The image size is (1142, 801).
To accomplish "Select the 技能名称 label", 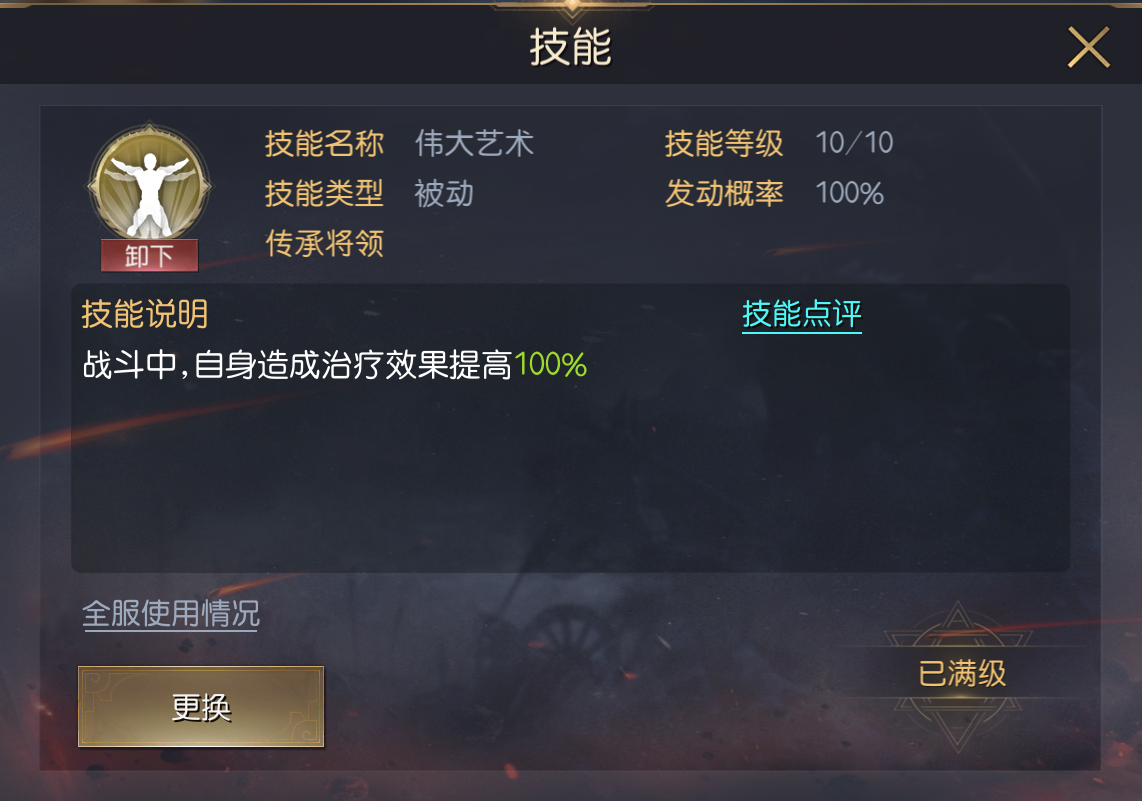I will pyautogui.click(x=324, y=143).
